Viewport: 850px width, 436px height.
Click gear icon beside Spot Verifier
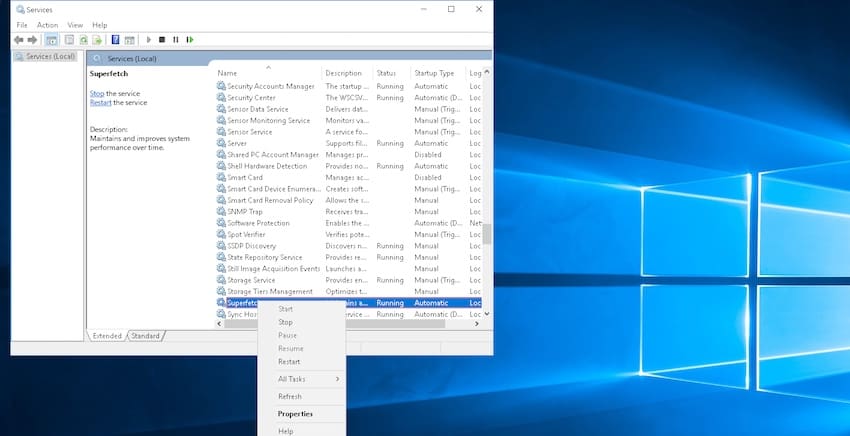(221, 234)
